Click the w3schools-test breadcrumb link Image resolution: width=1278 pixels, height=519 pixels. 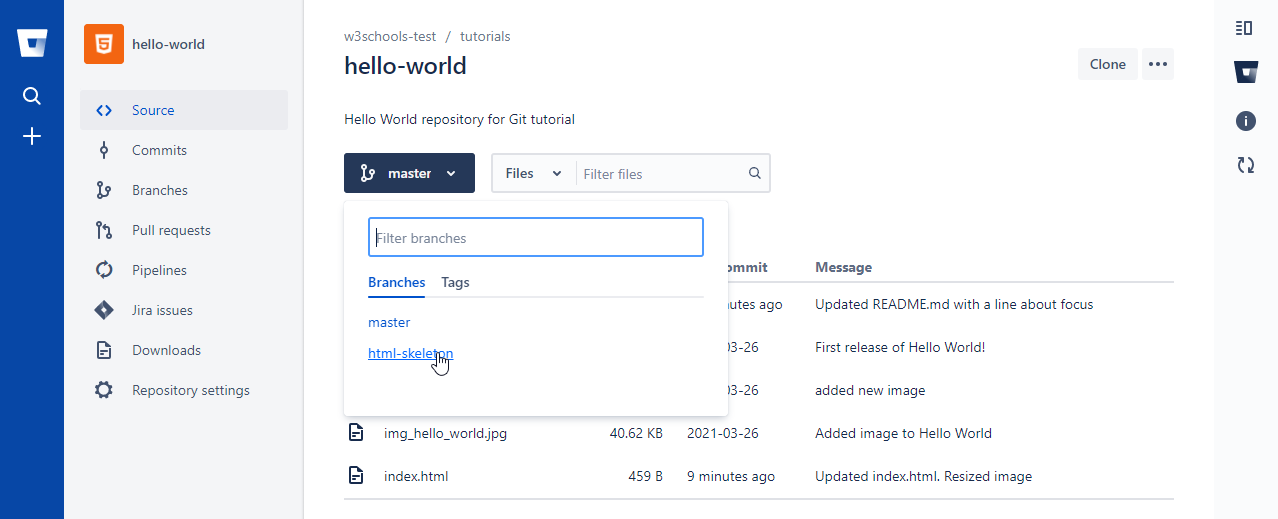point(390,36)
